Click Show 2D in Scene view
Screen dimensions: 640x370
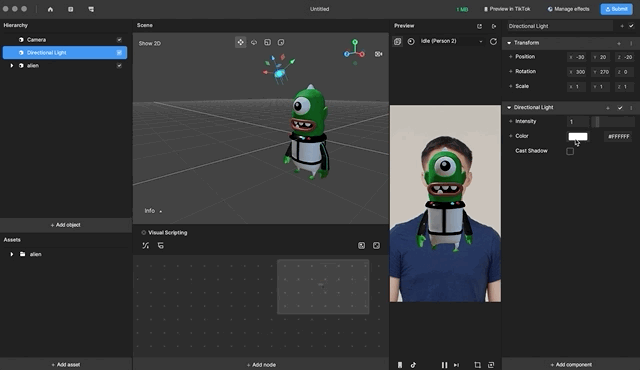[149, 43]
